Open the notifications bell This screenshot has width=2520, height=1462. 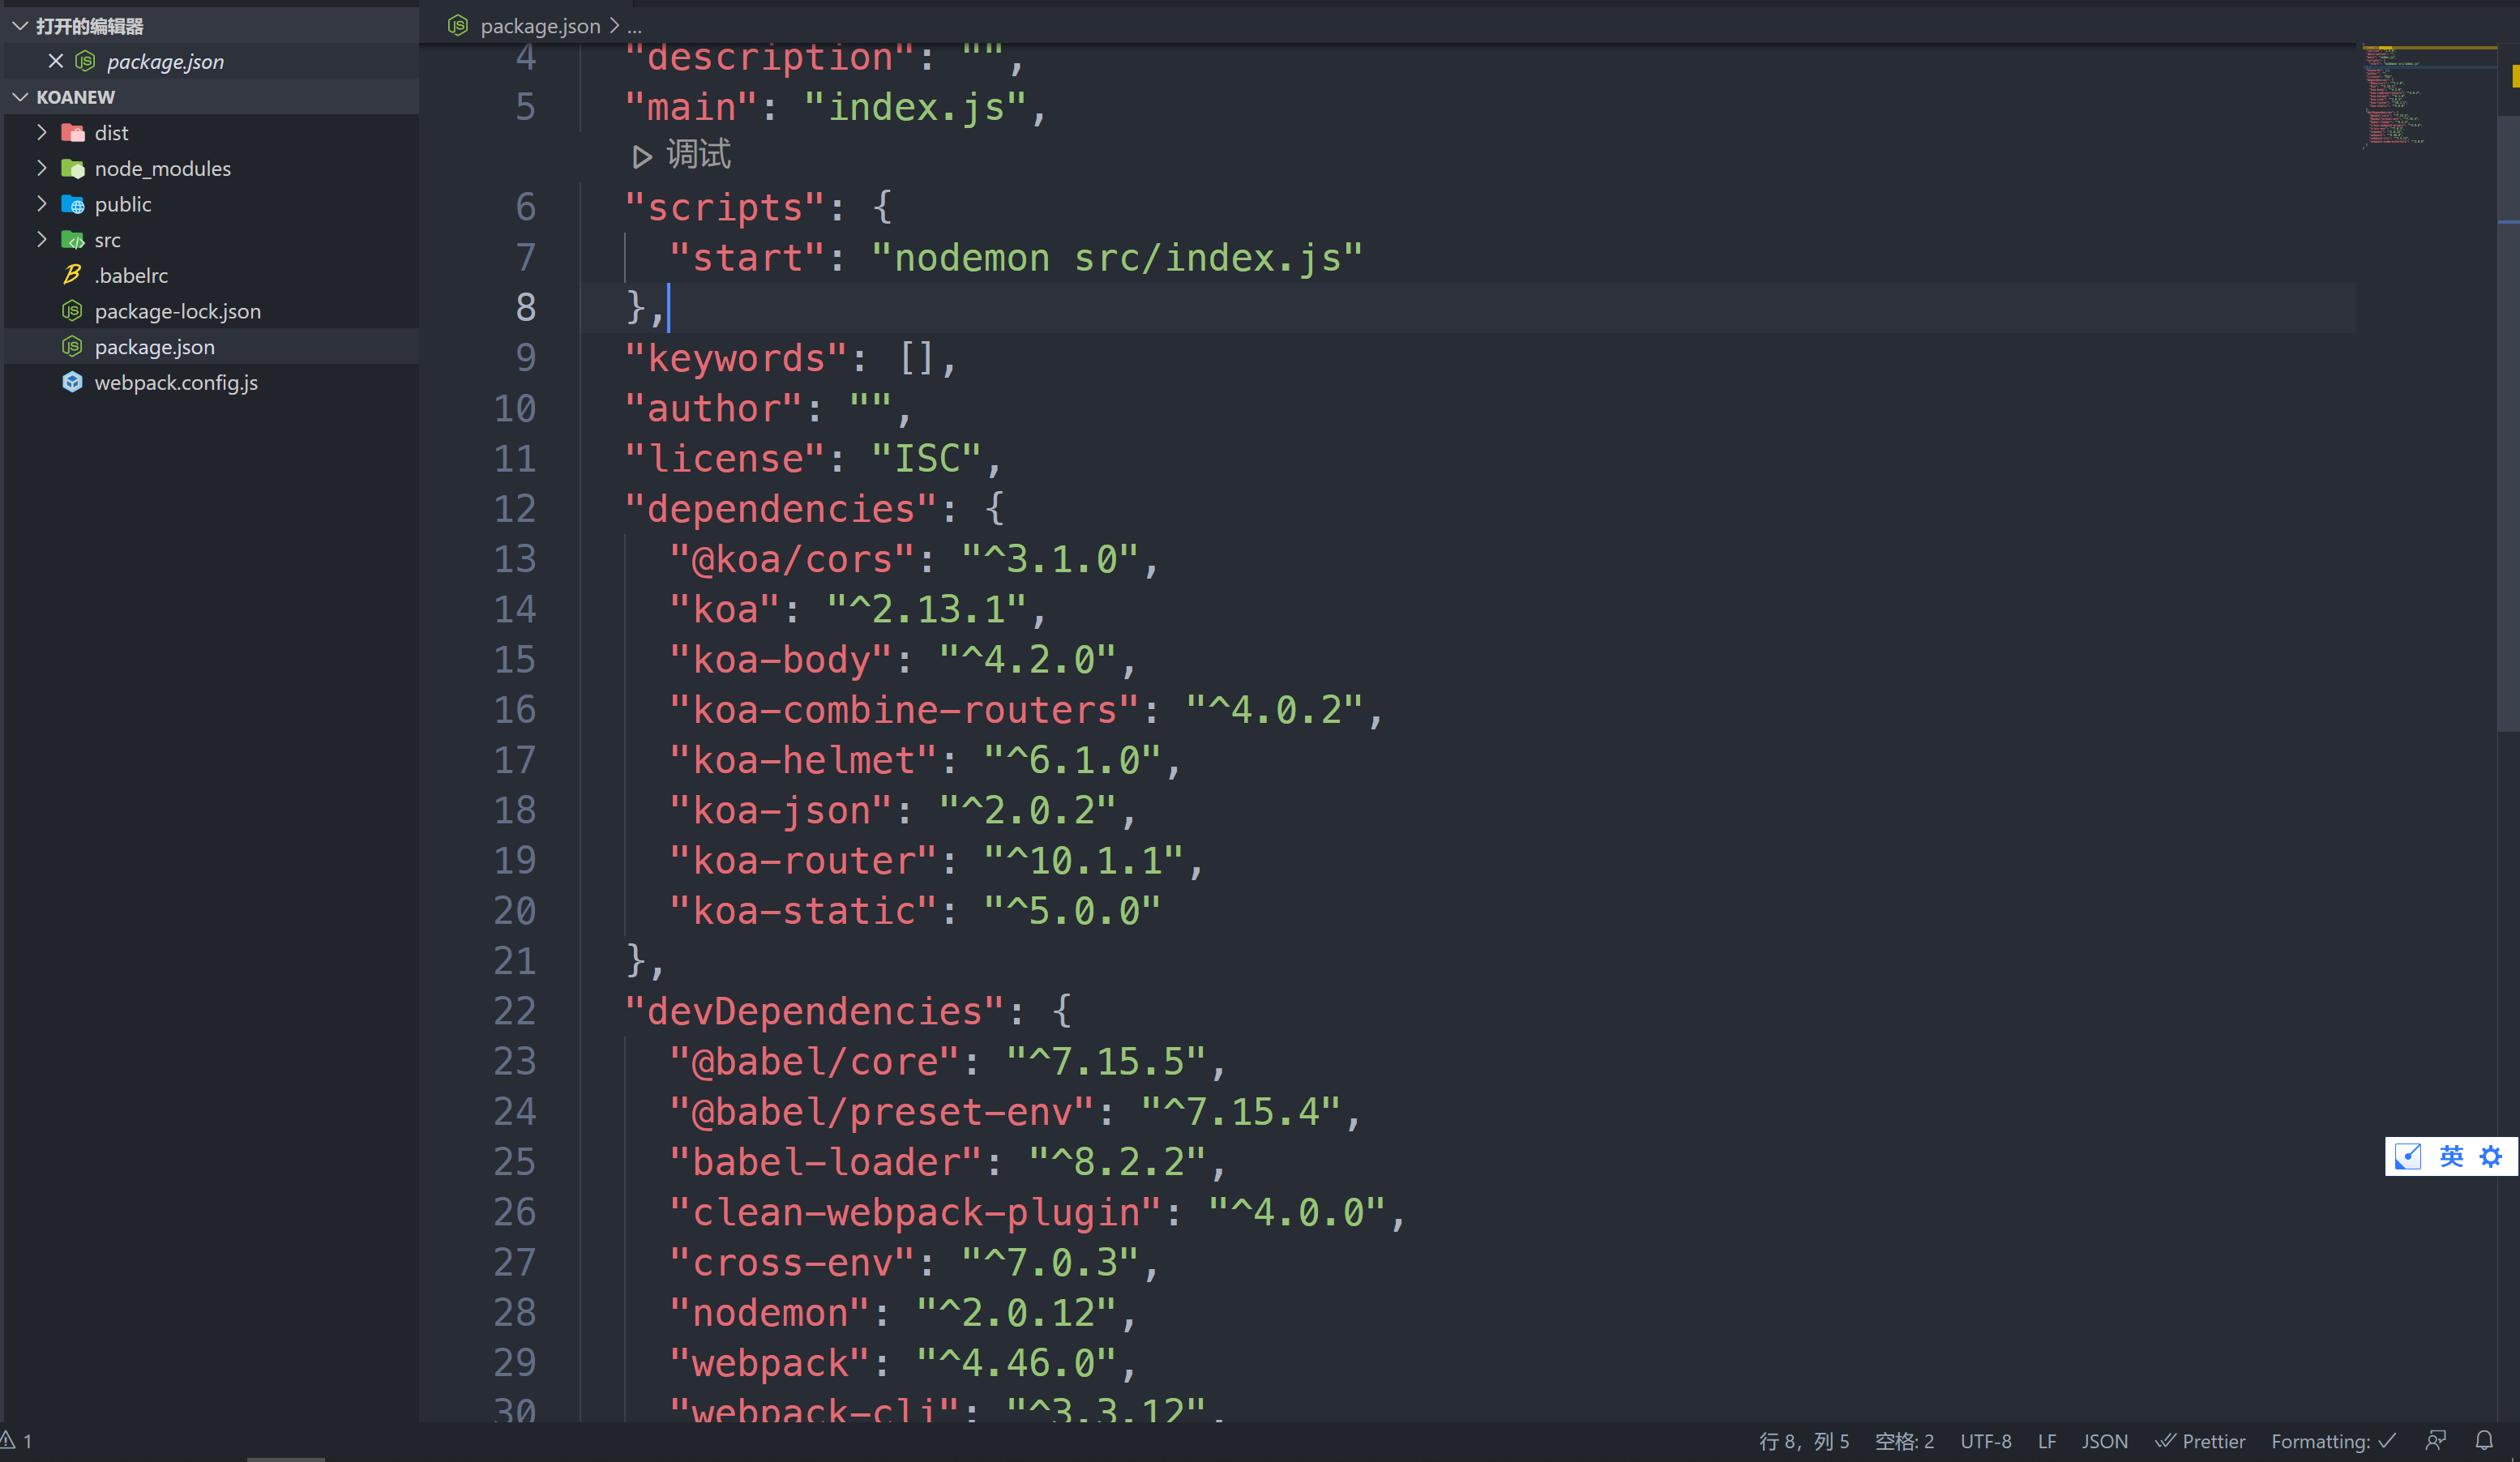point(2484,1440)
